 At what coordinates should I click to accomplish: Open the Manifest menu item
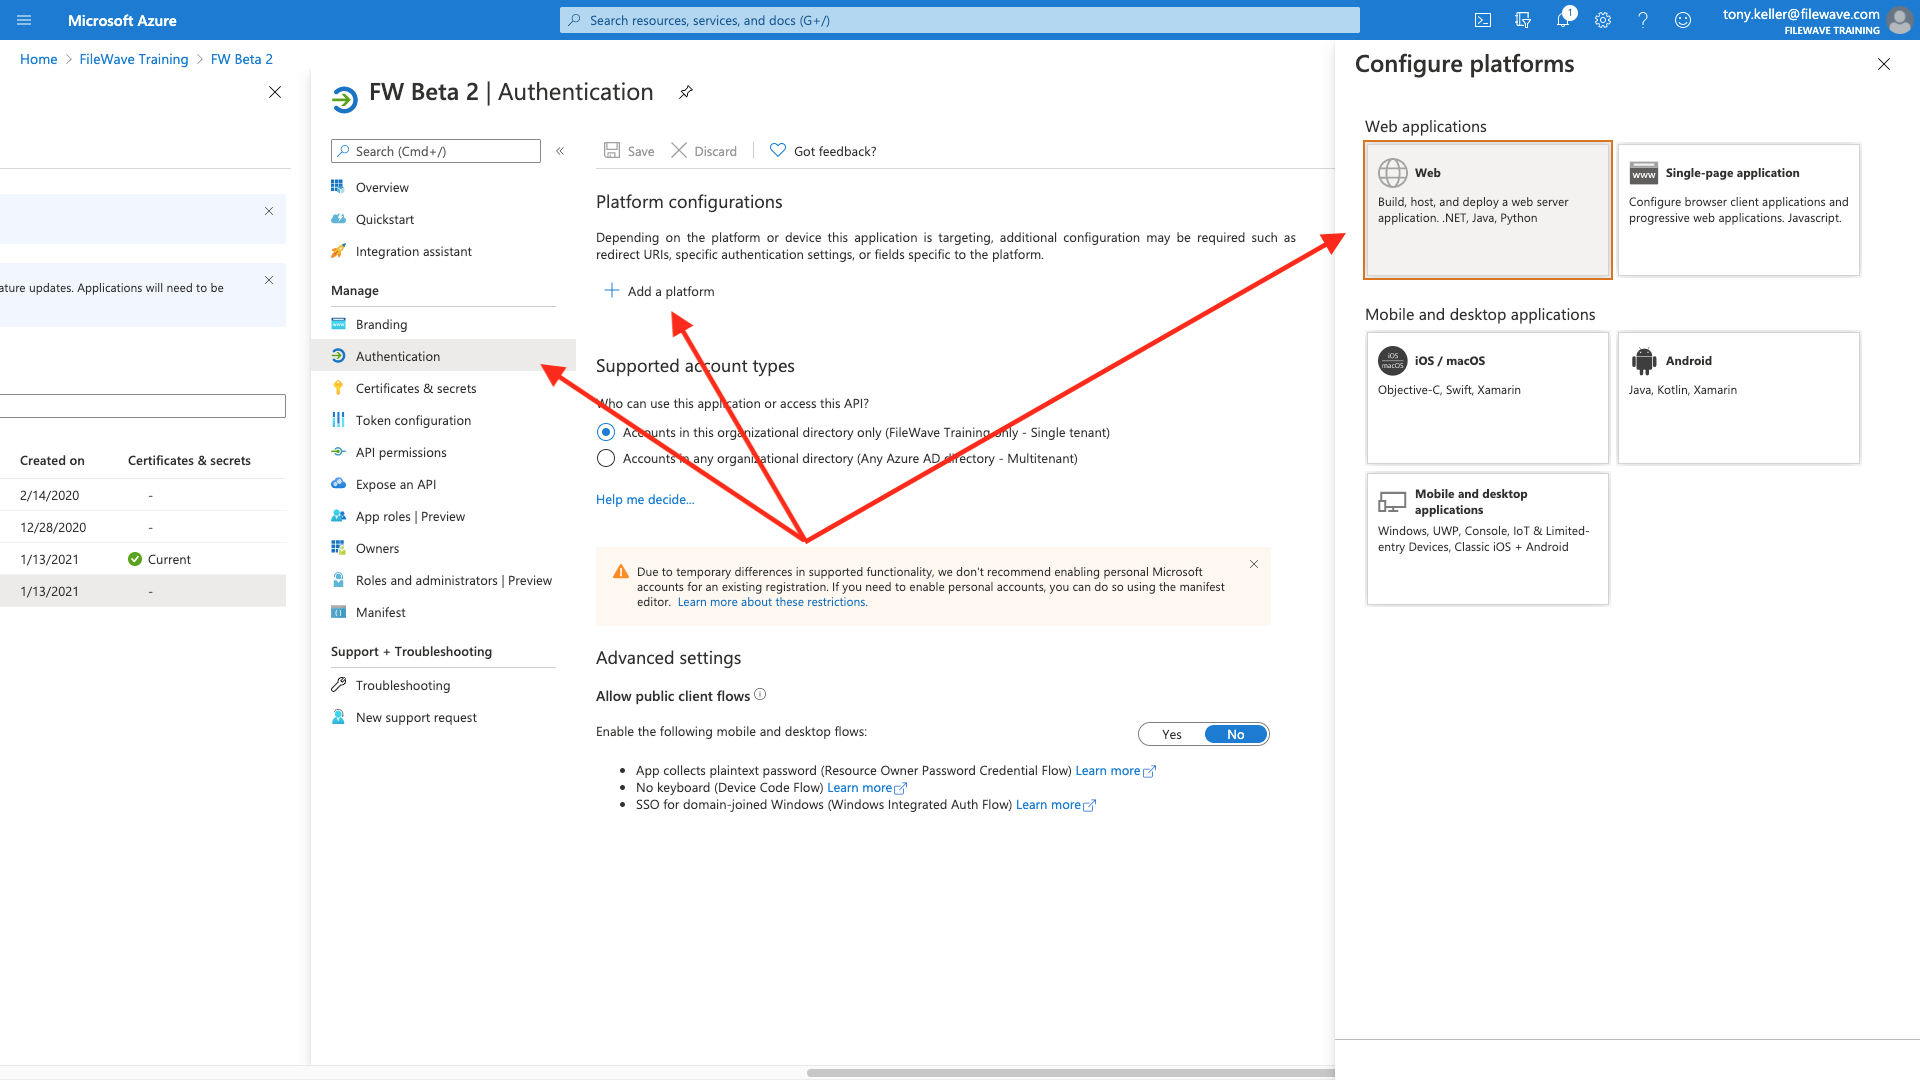[380, 612]
